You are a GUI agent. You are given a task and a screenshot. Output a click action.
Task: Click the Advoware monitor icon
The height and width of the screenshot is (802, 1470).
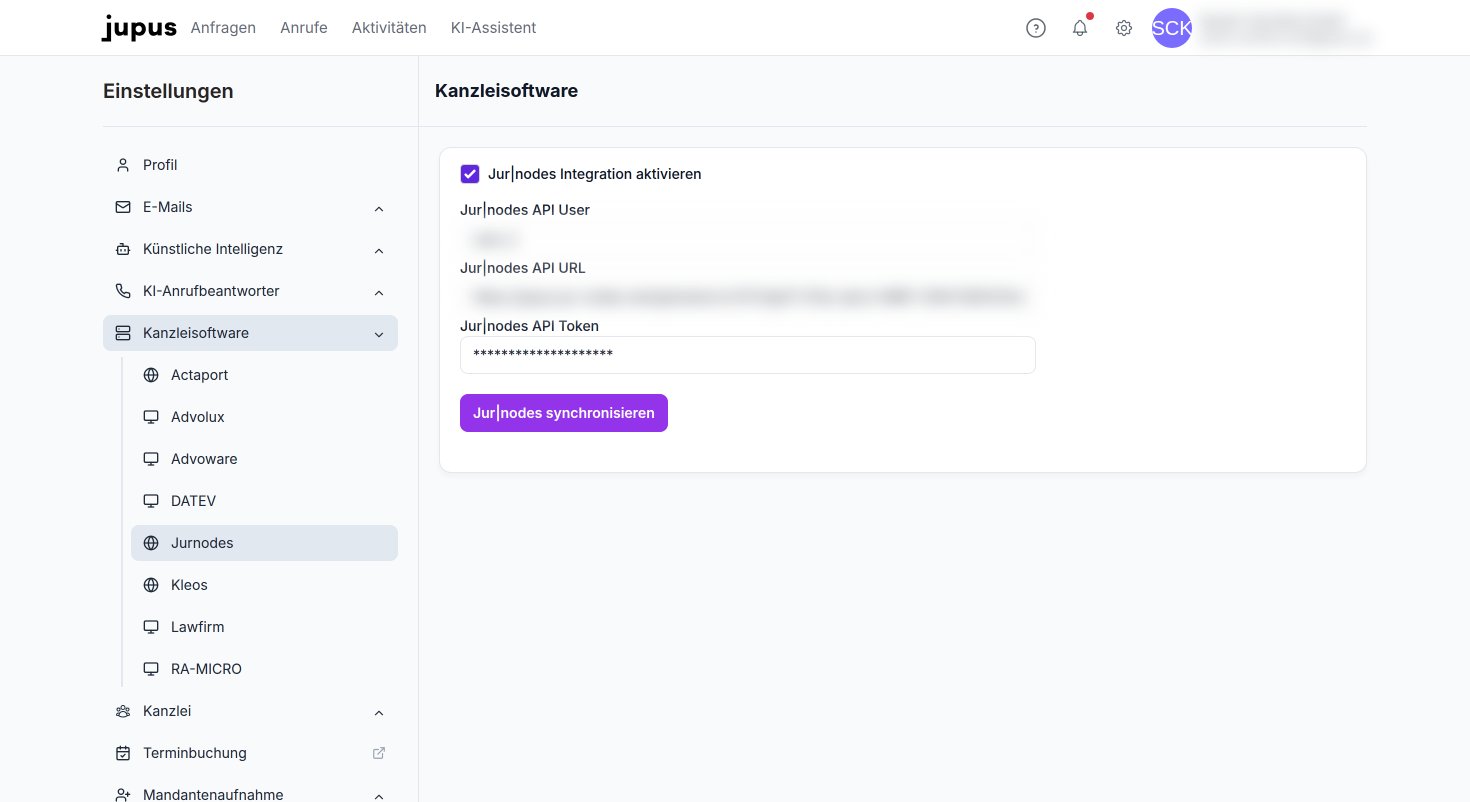[151, 459]
